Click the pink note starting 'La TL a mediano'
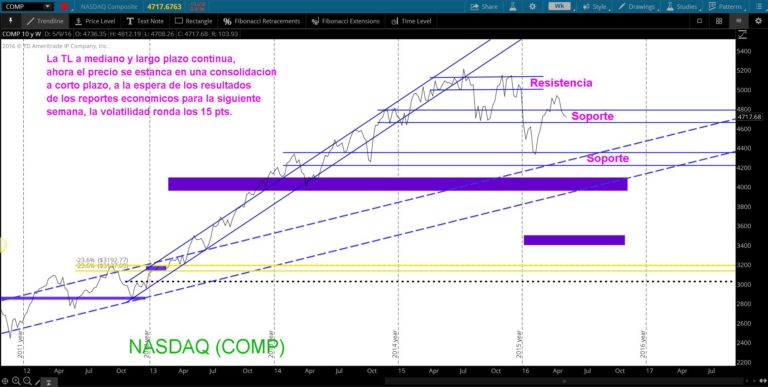The height and width of the screenshot is (387, 768). coord(162,85)
